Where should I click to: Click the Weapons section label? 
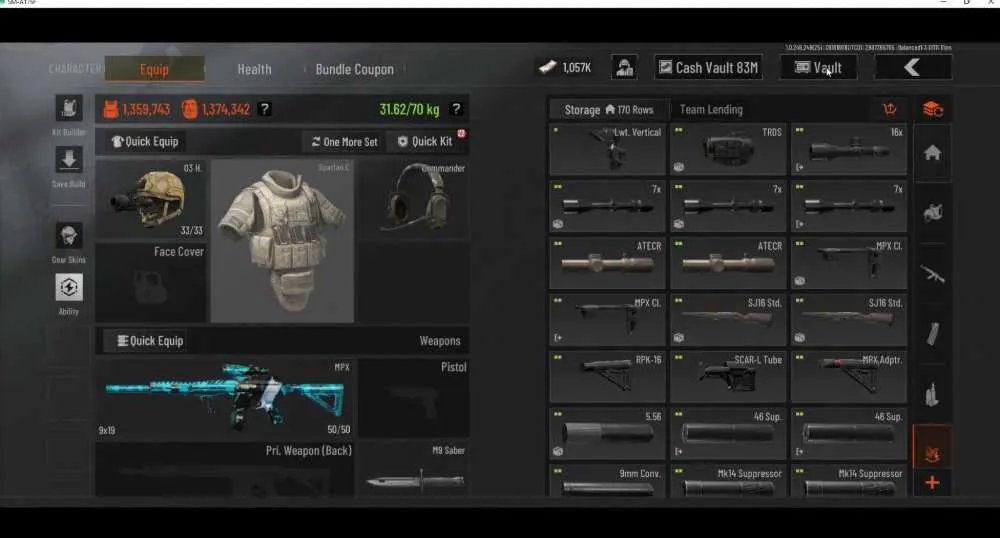[x=439, y=341]
